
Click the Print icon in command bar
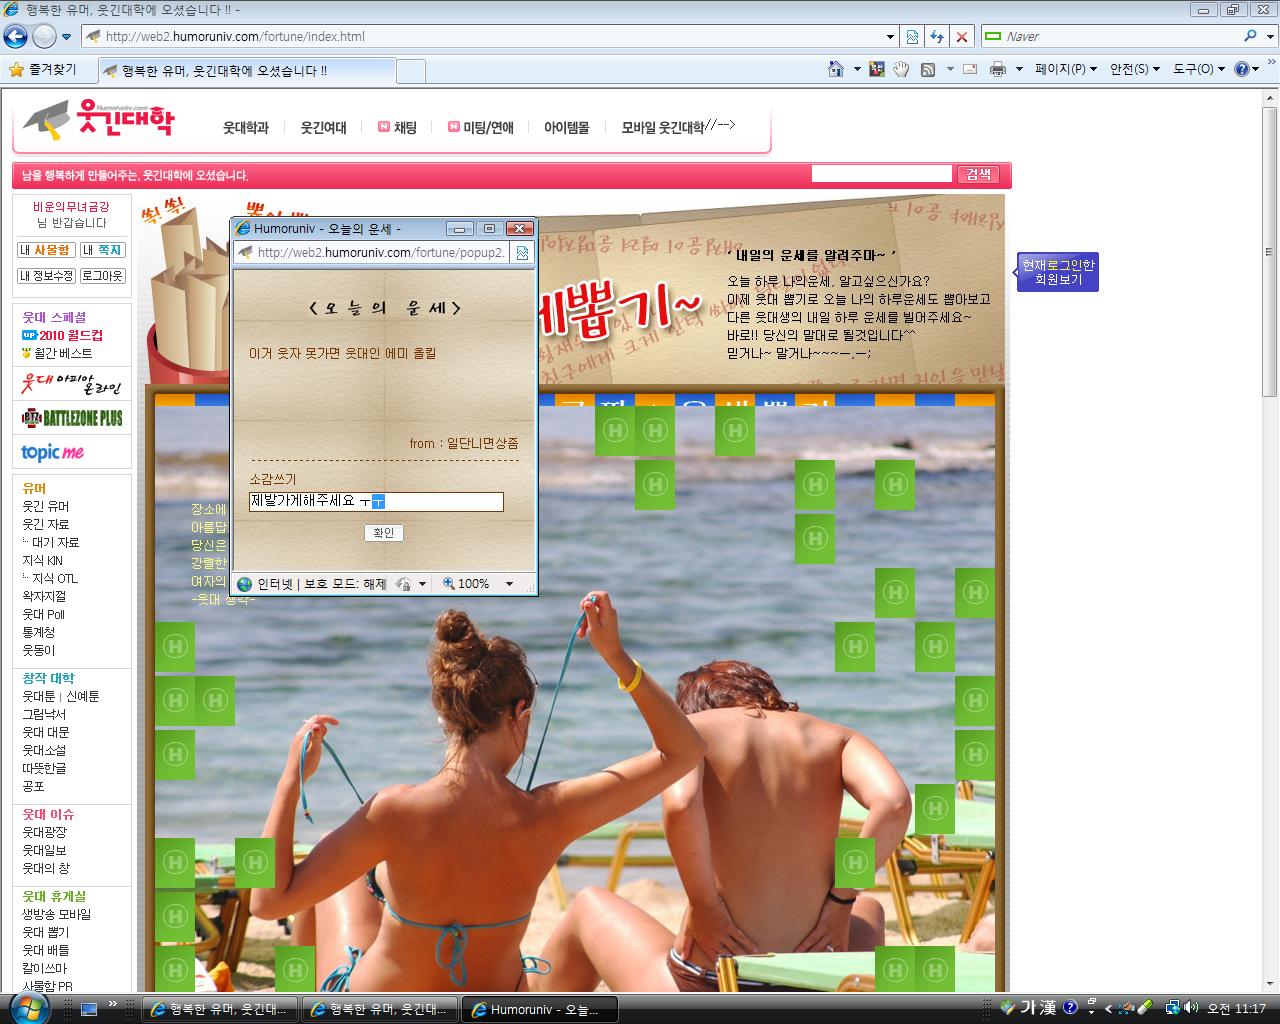tap(997, 69)
